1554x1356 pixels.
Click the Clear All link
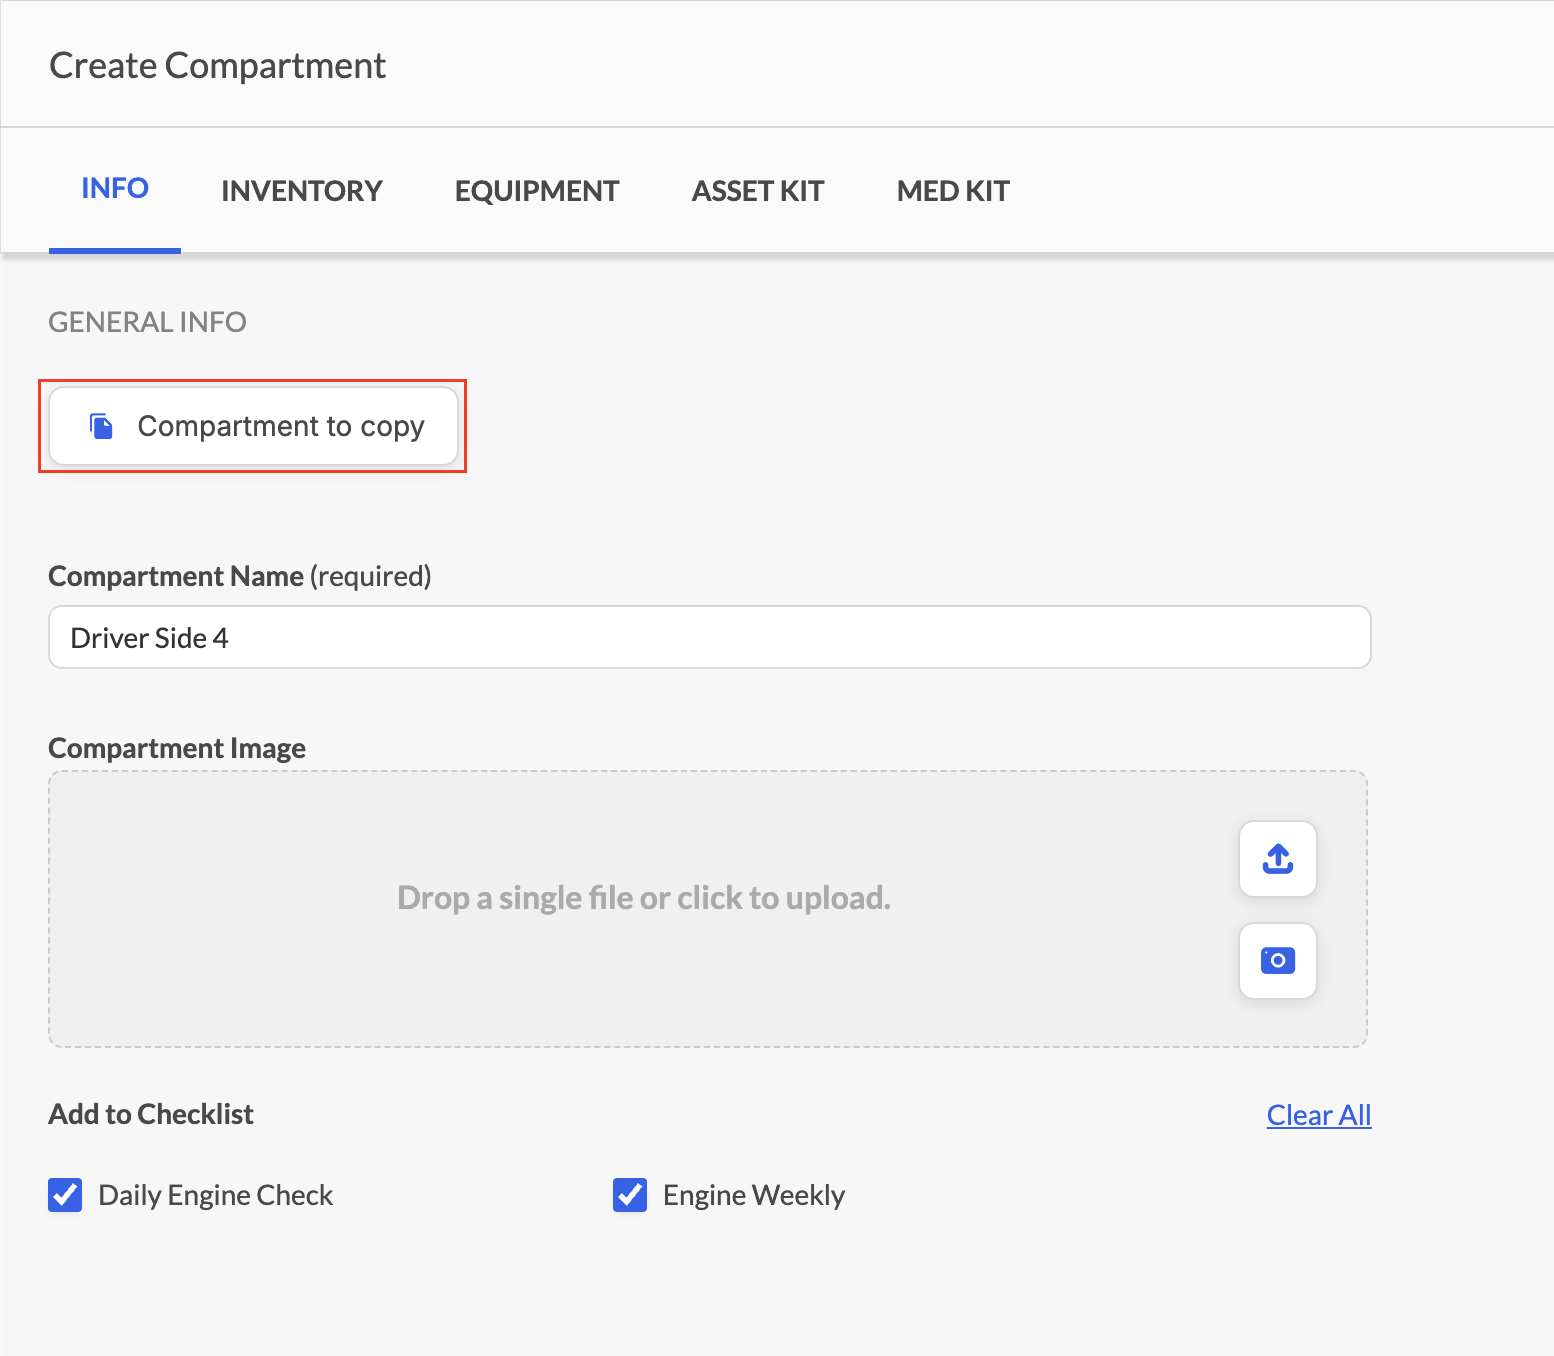(1319, 1115)
